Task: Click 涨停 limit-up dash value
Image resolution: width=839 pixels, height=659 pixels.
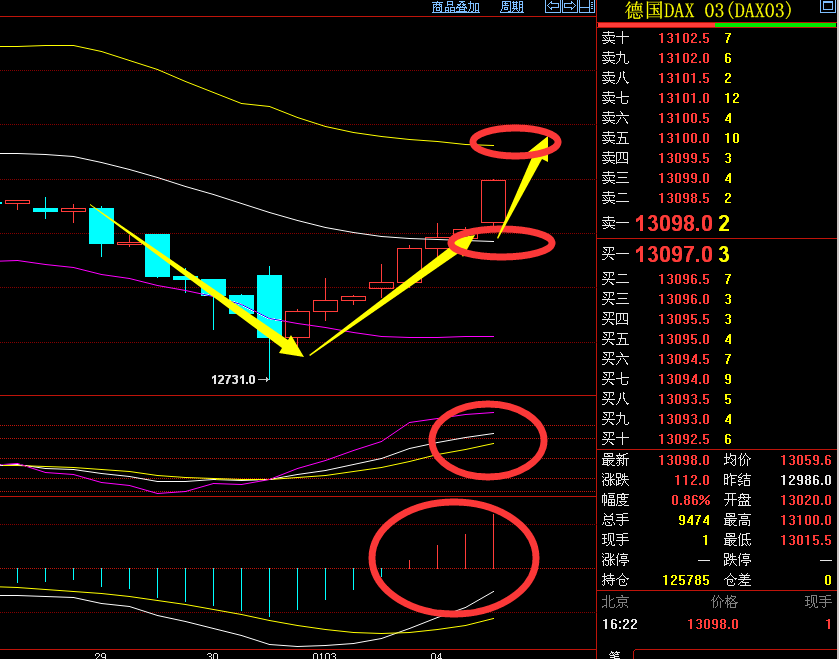Action: 704,561
